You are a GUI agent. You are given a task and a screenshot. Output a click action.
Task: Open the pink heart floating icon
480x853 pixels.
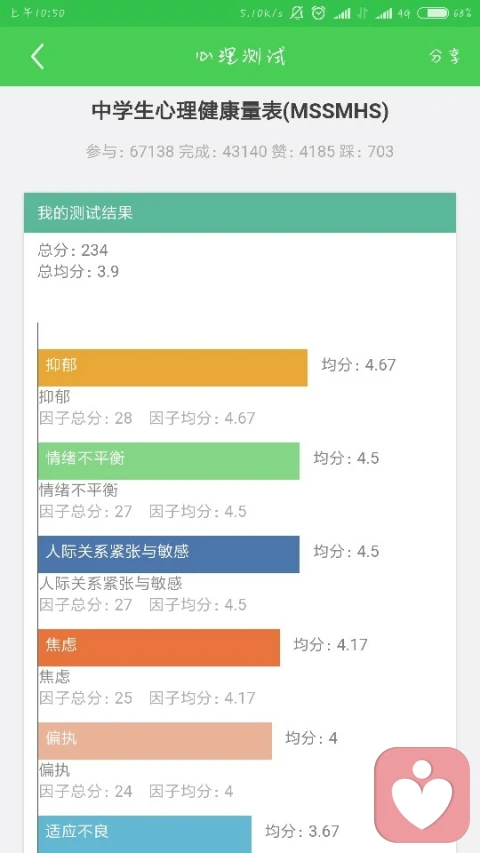(x=422, y=795)
